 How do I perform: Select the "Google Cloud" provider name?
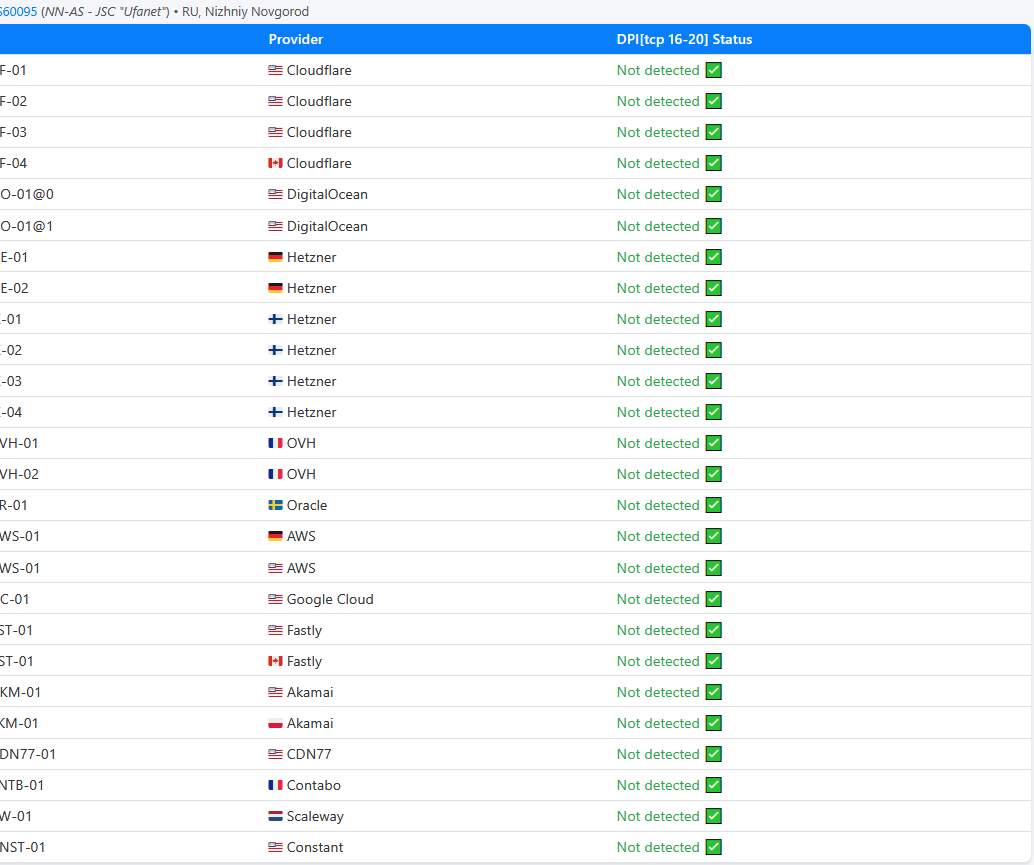tap(330, 599)
